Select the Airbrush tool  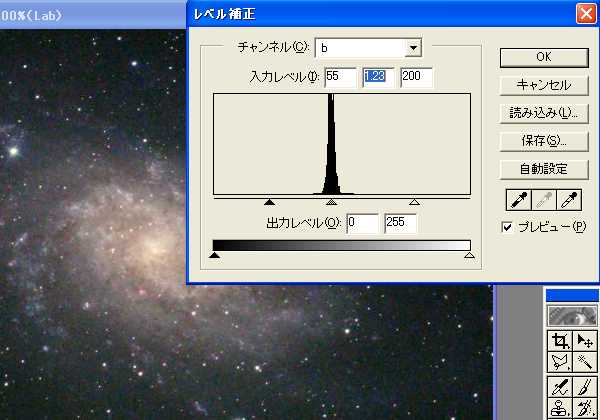tap(558, 386)
